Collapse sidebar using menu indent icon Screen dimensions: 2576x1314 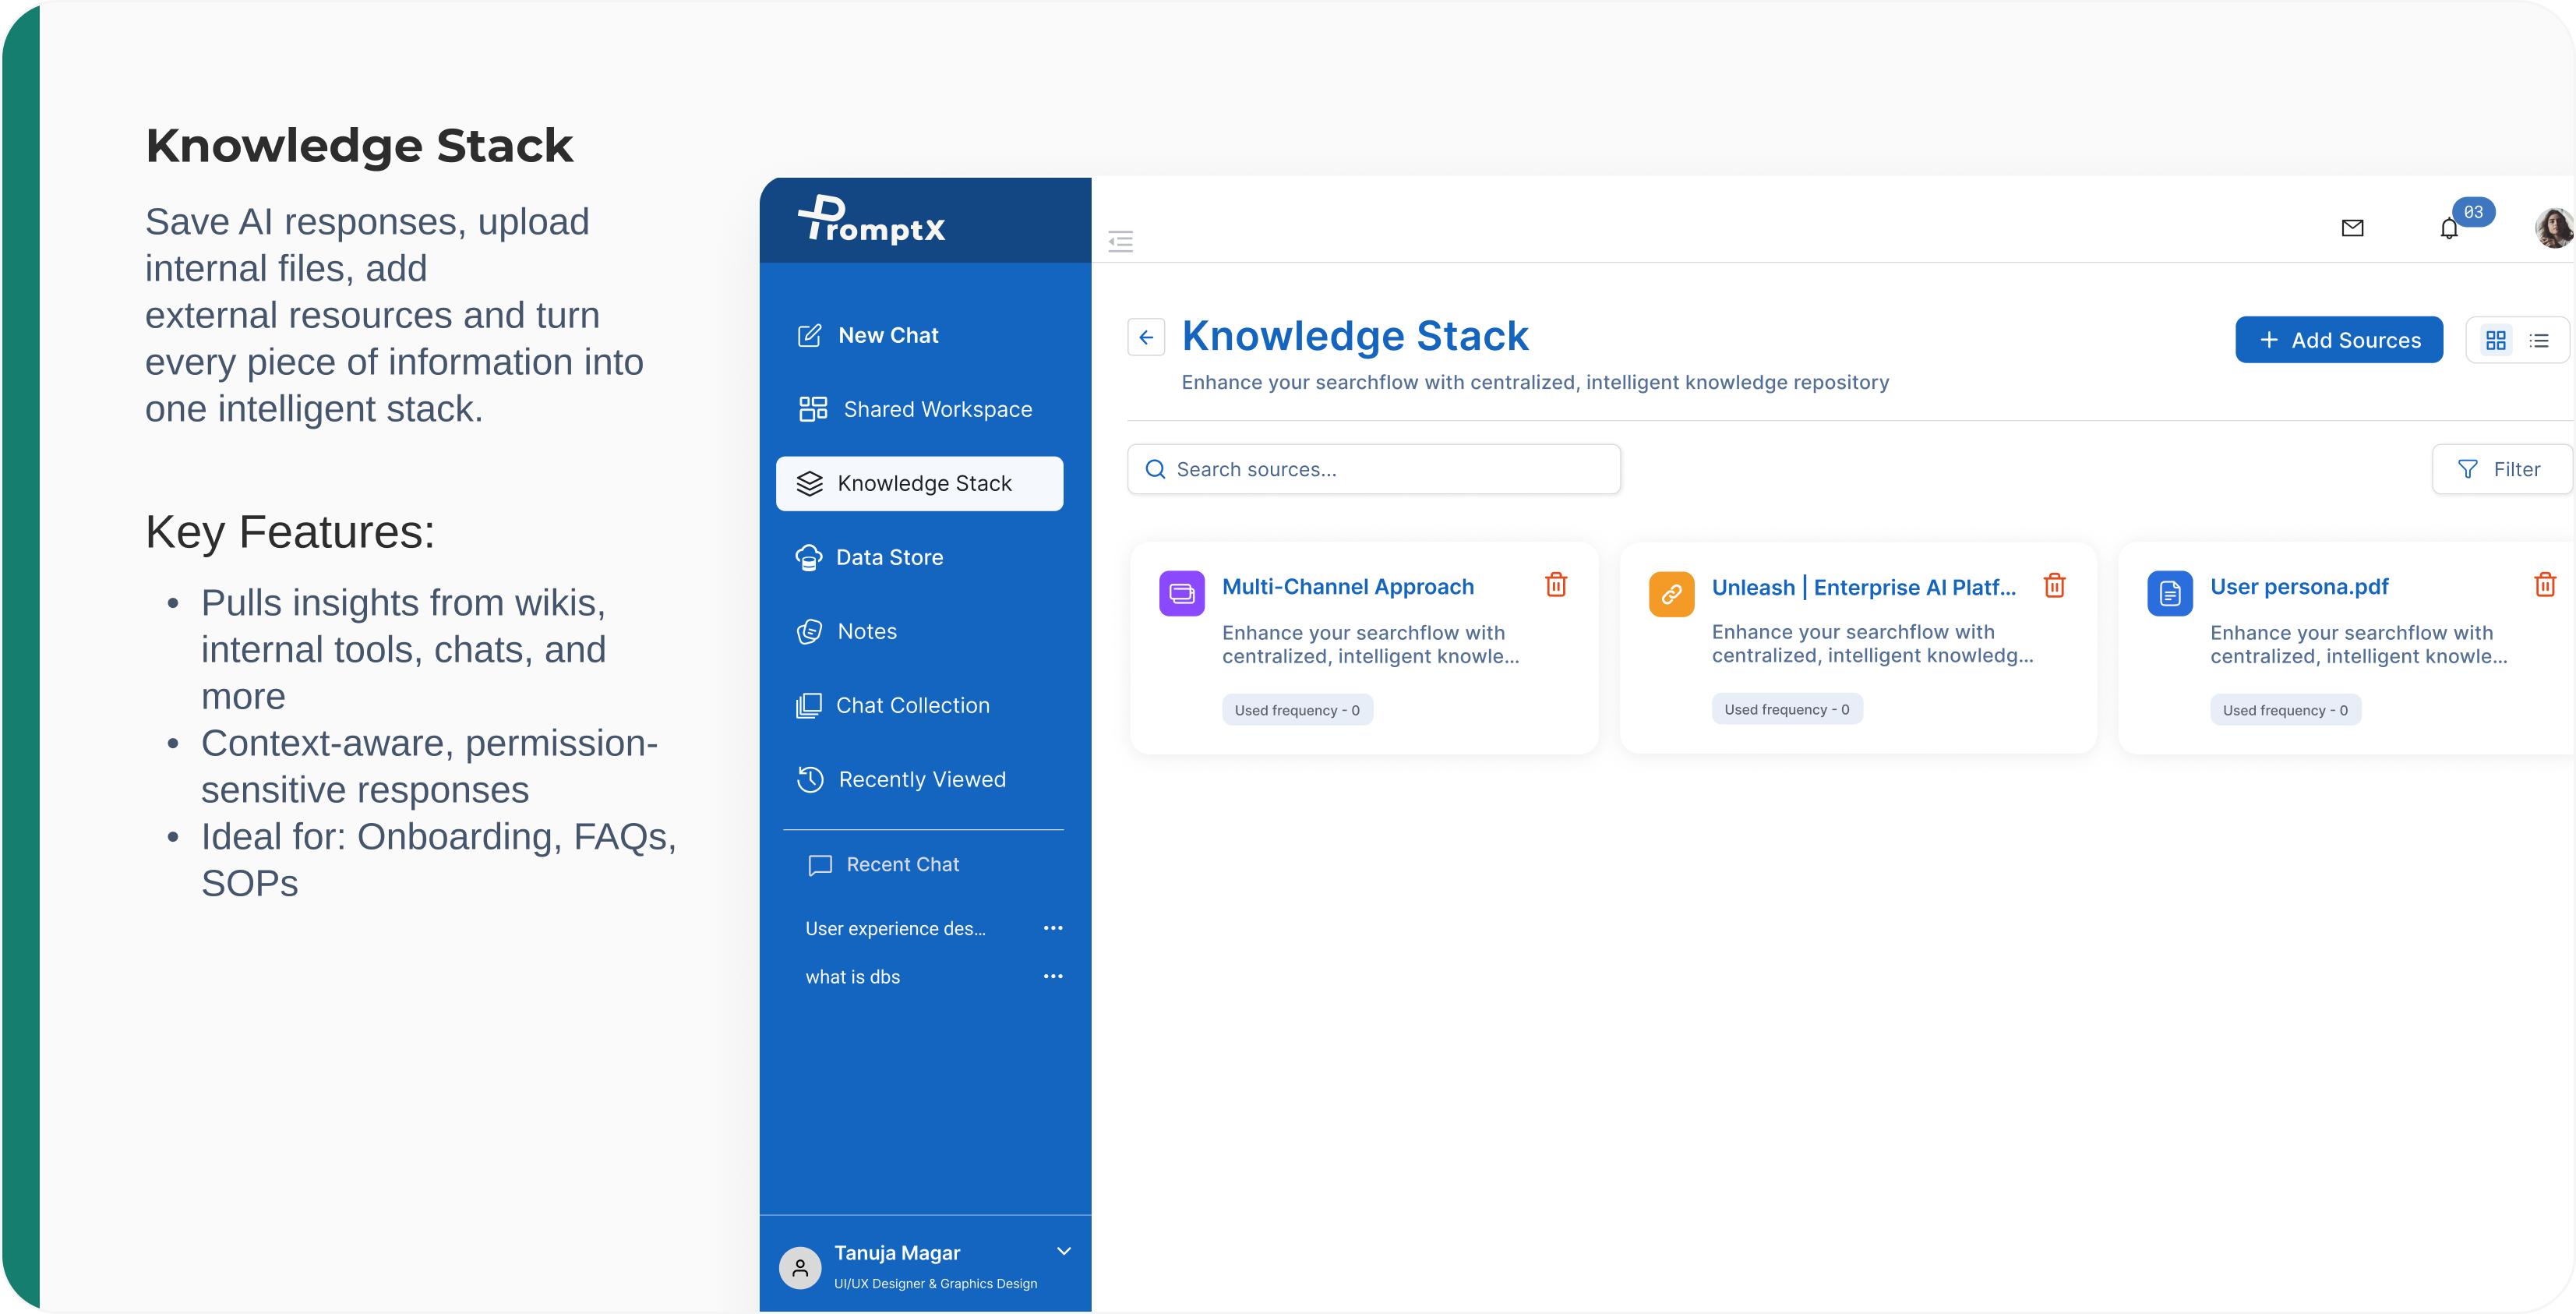click(1120, 241)
